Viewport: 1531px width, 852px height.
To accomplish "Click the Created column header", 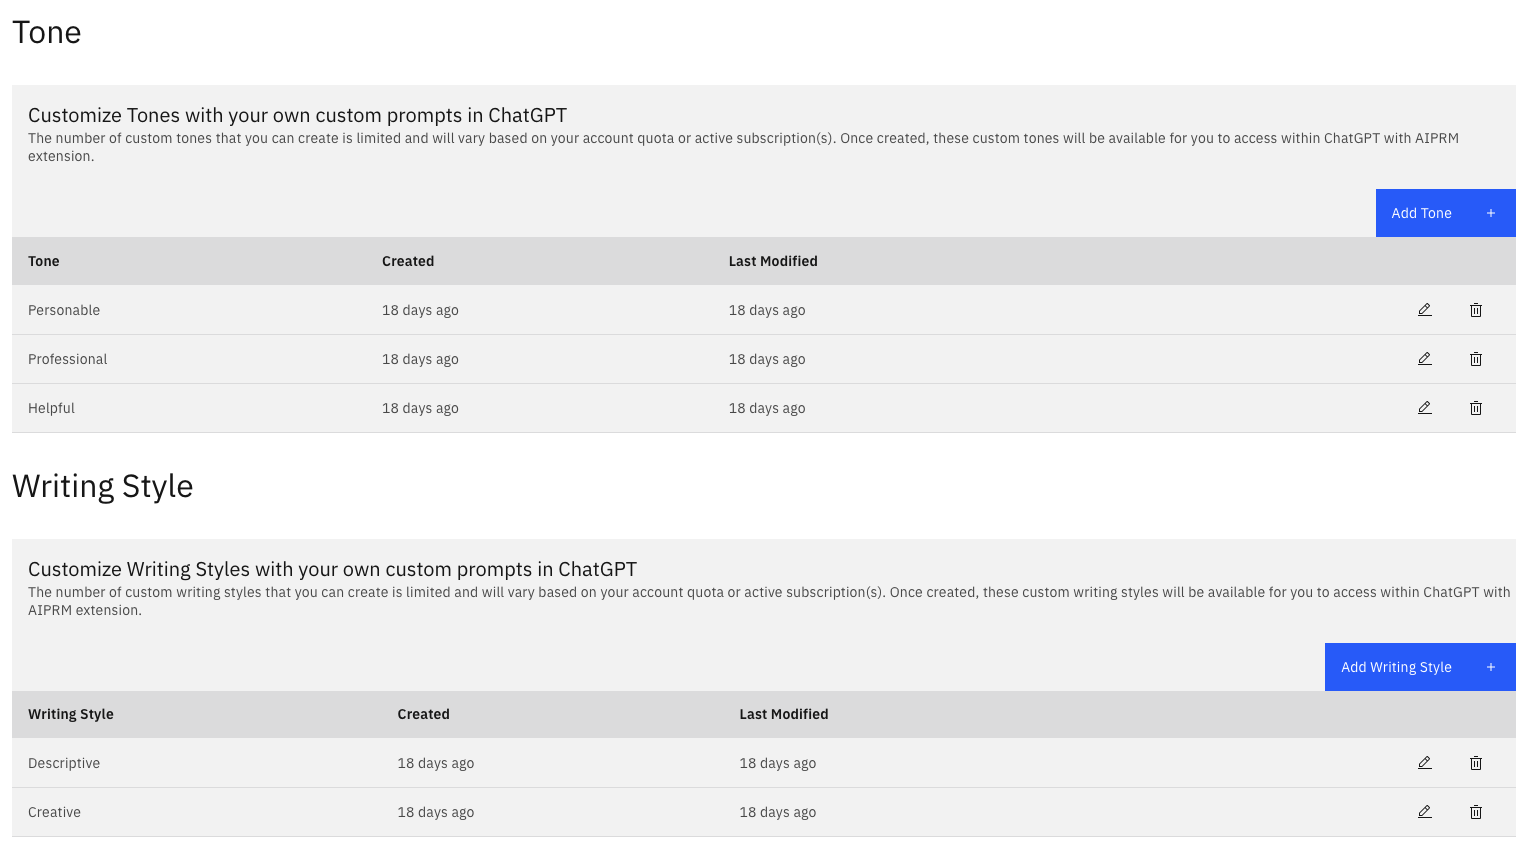I will [408, 261].
